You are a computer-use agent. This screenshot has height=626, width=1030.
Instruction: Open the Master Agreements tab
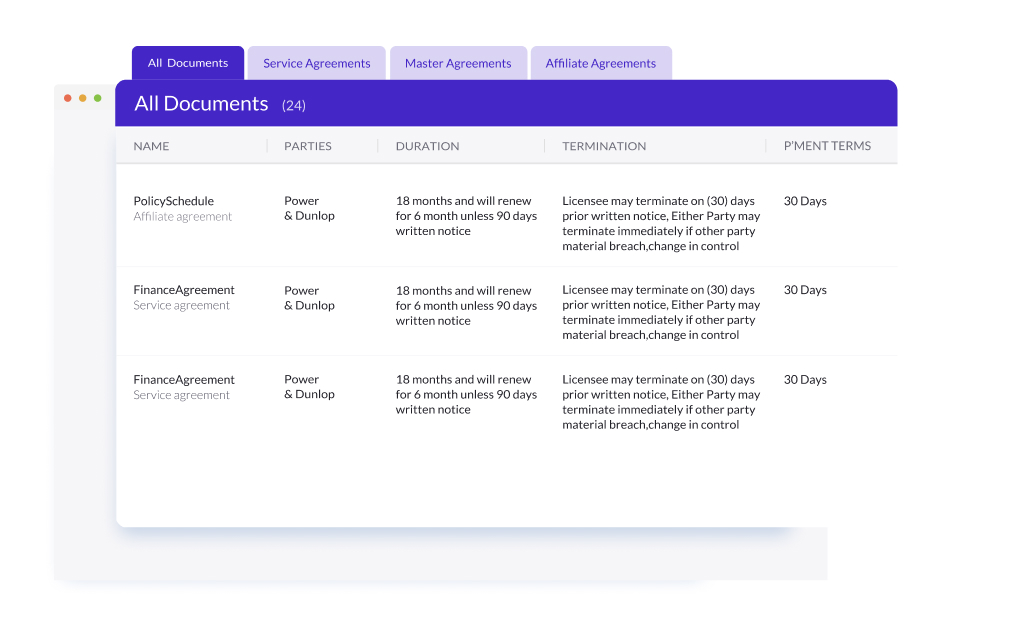click(458, 63)
